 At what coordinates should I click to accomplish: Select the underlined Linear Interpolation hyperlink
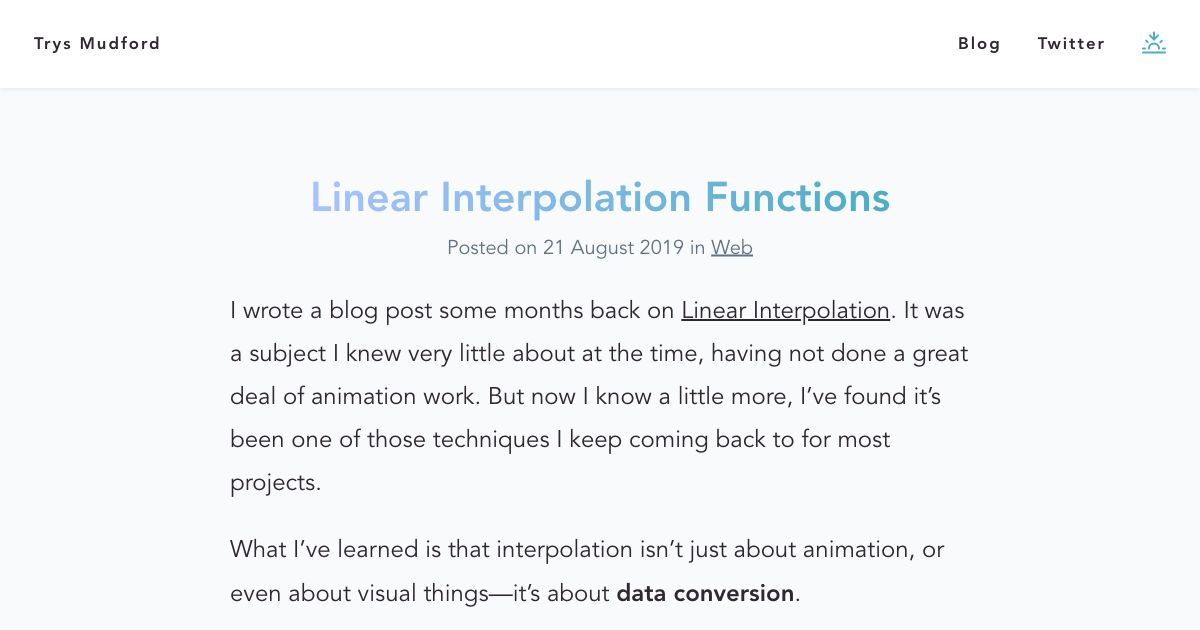[x=785, y=310]
